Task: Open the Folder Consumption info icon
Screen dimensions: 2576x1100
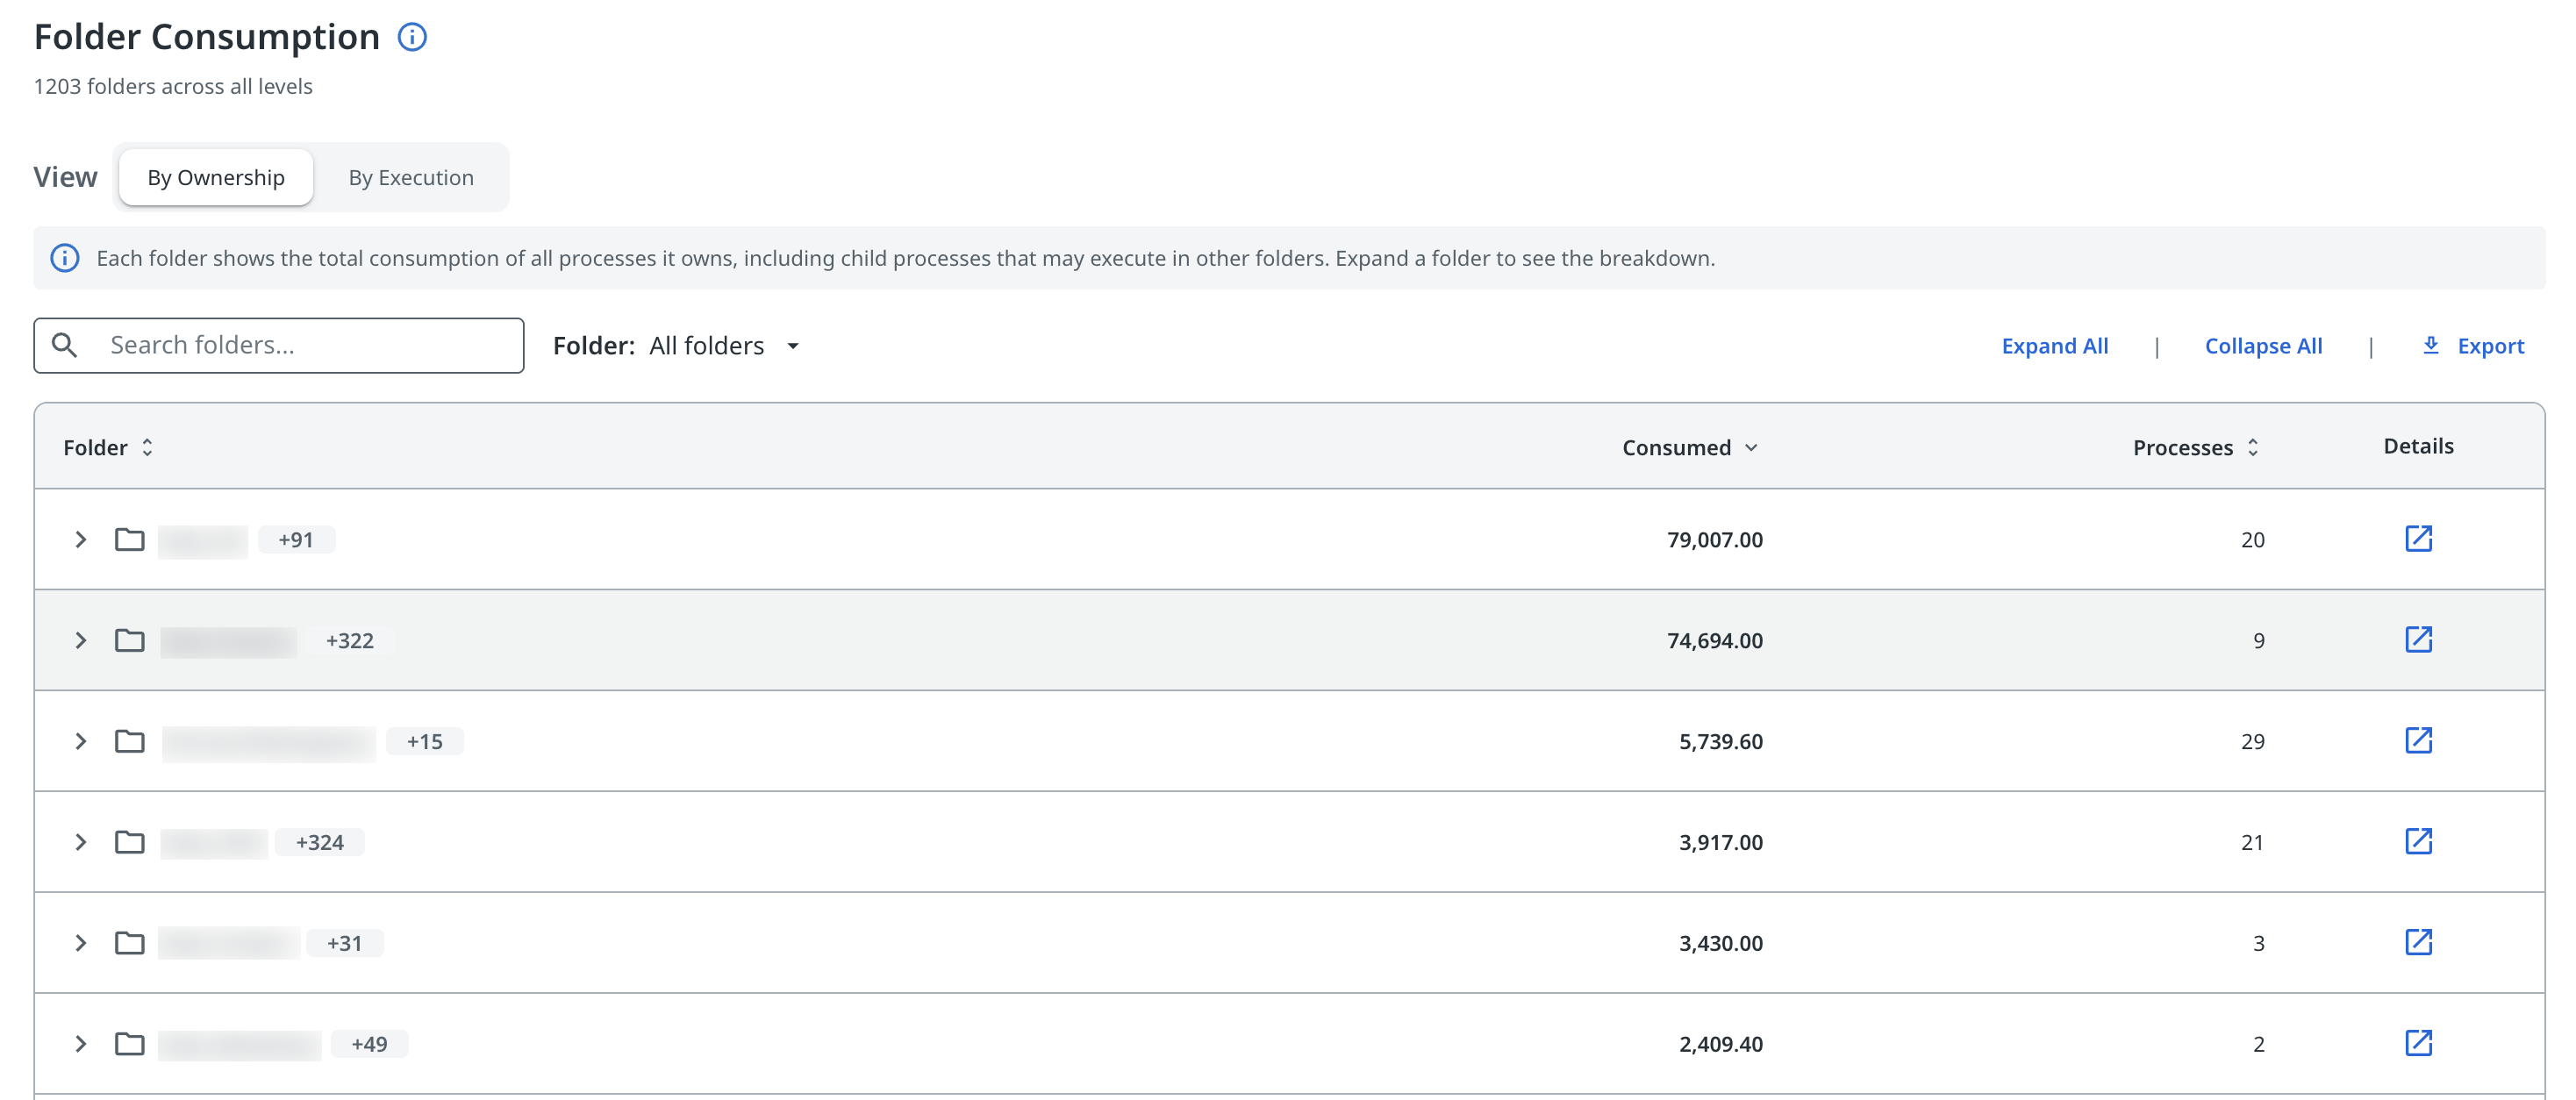Action: tap(412, 37)
